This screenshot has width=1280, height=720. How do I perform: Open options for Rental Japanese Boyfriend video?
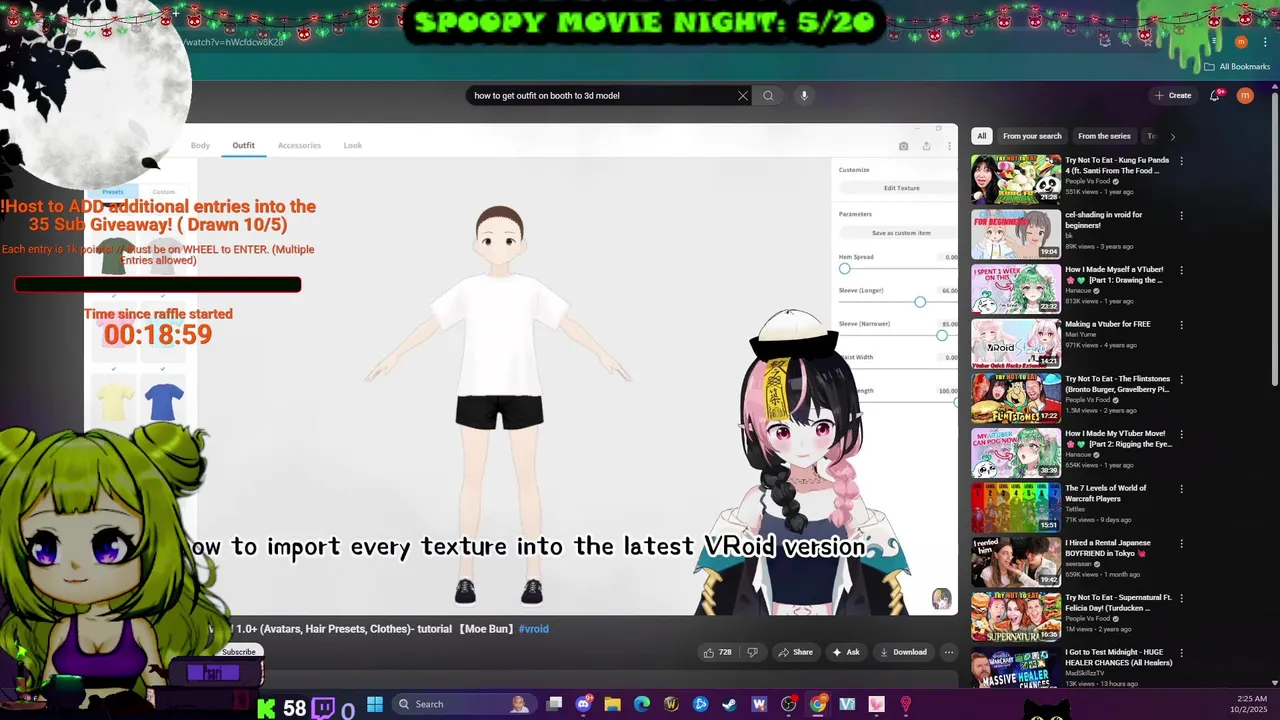coord(1181,544)
